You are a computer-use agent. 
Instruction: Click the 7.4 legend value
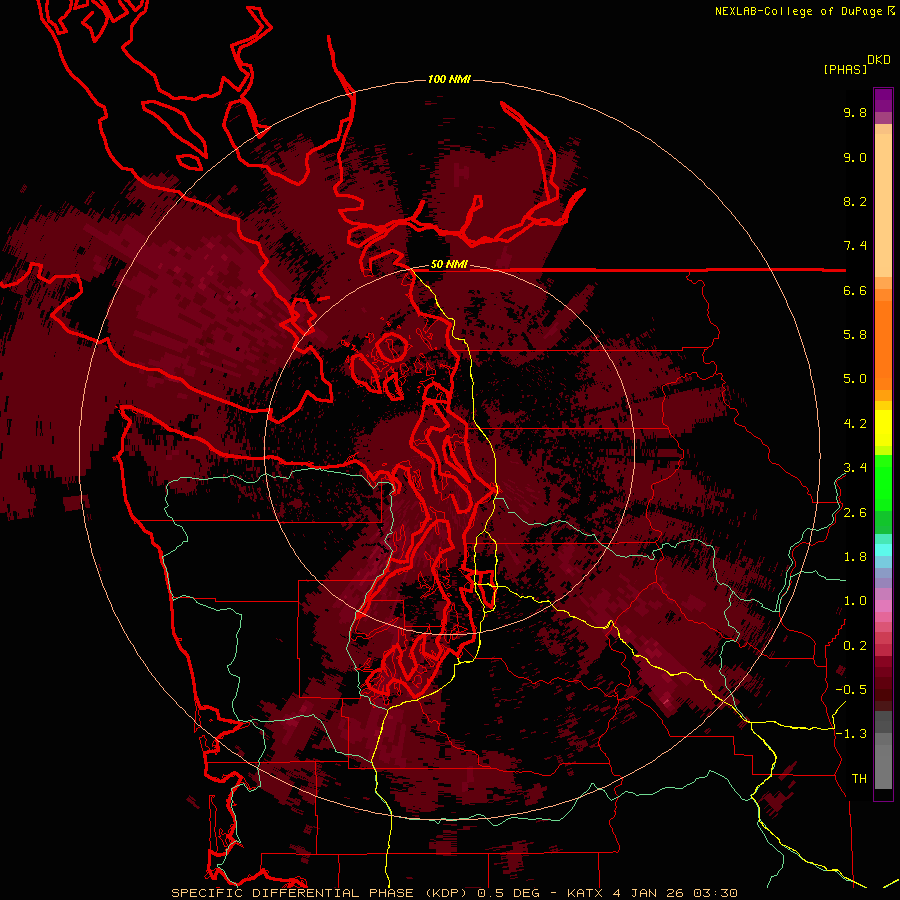pos(855,246)
